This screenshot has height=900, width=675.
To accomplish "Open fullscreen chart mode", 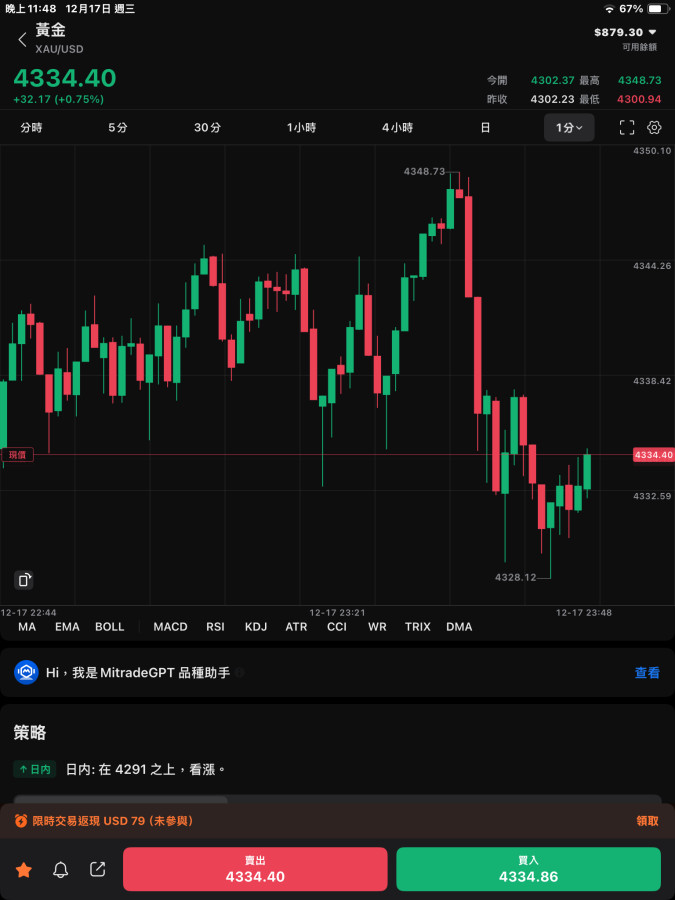I will click(627, 127).
